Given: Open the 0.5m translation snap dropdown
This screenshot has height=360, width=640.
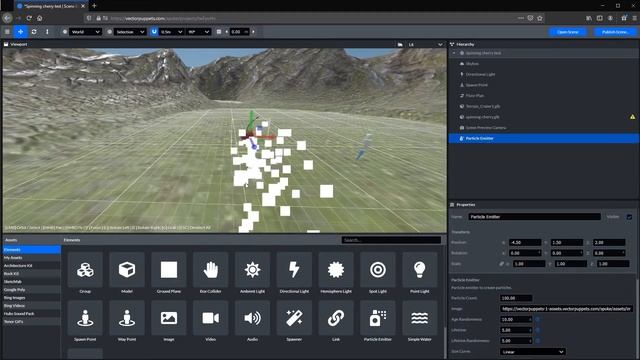Looking at the screenshot, I should click(x=171, y=32).
